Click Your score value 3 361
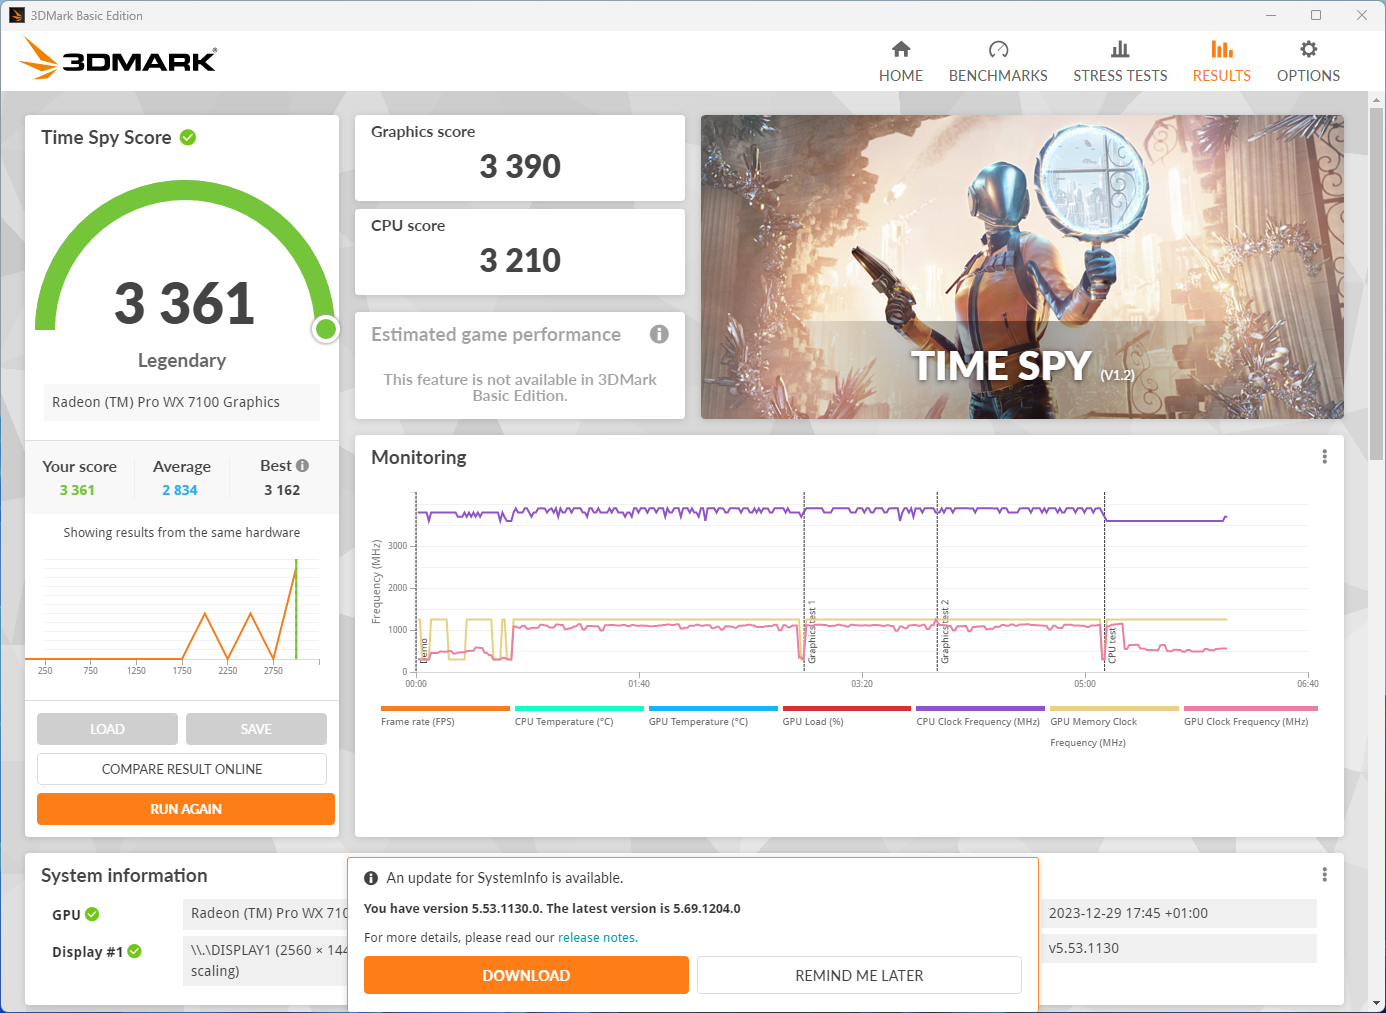The image size is (1386, 1013). (x=77, y=490)
